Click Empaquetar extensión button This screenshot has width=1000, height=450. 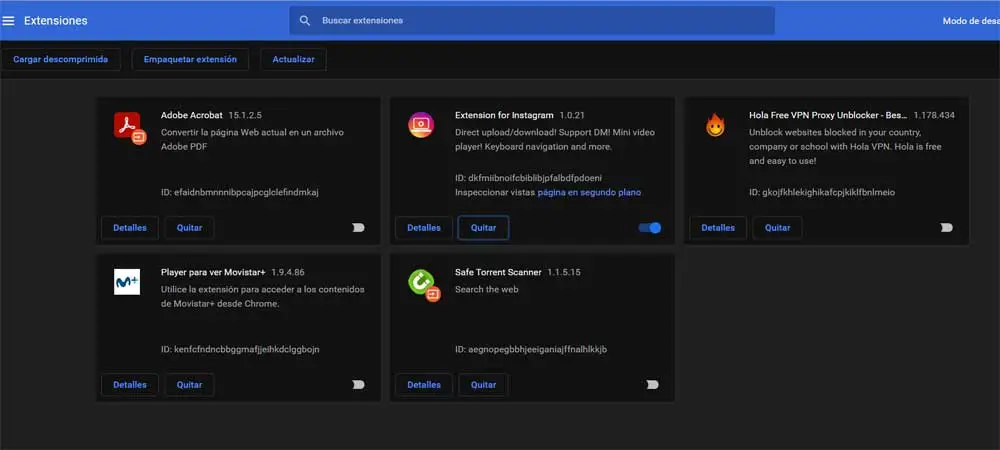tap(190, 59)
